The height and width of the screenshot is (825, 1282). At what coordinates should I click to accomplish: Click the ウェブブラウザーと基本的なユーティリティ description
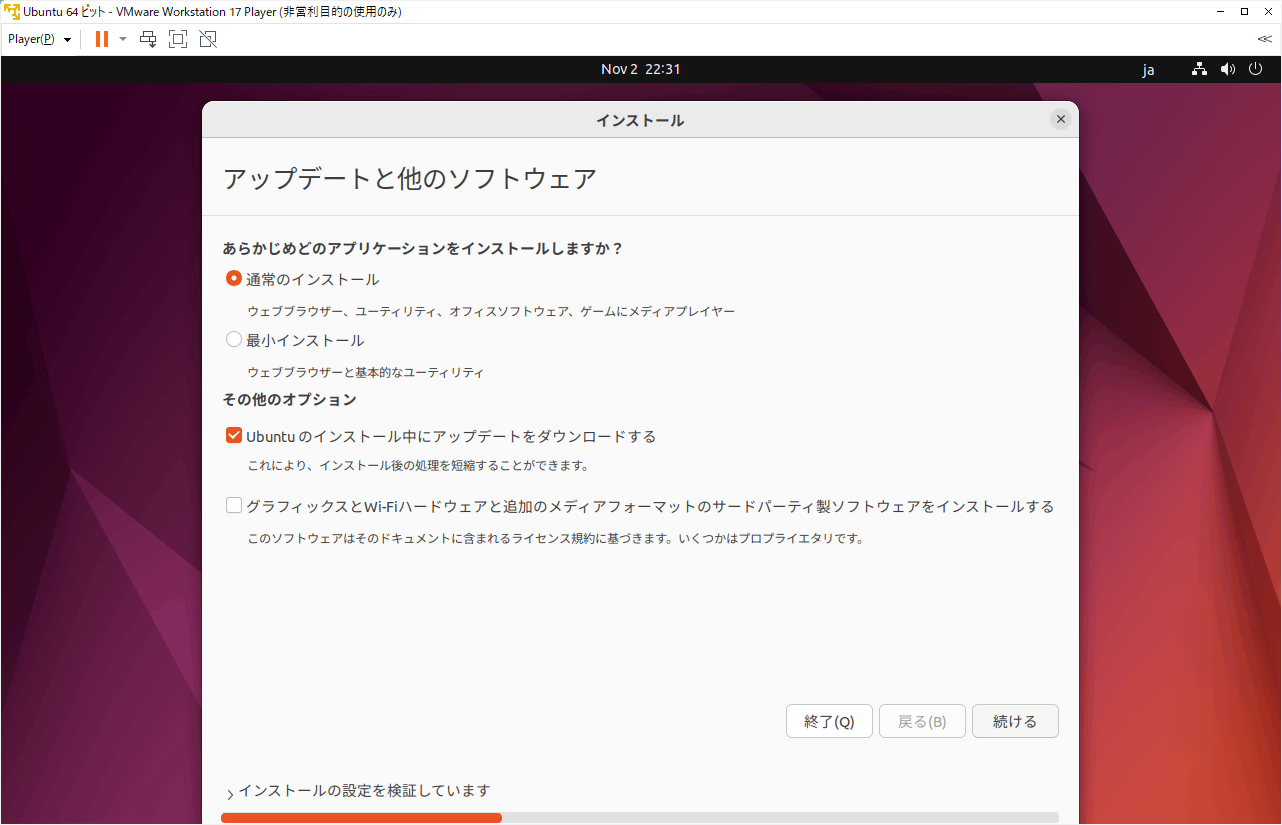coord(366,372)
